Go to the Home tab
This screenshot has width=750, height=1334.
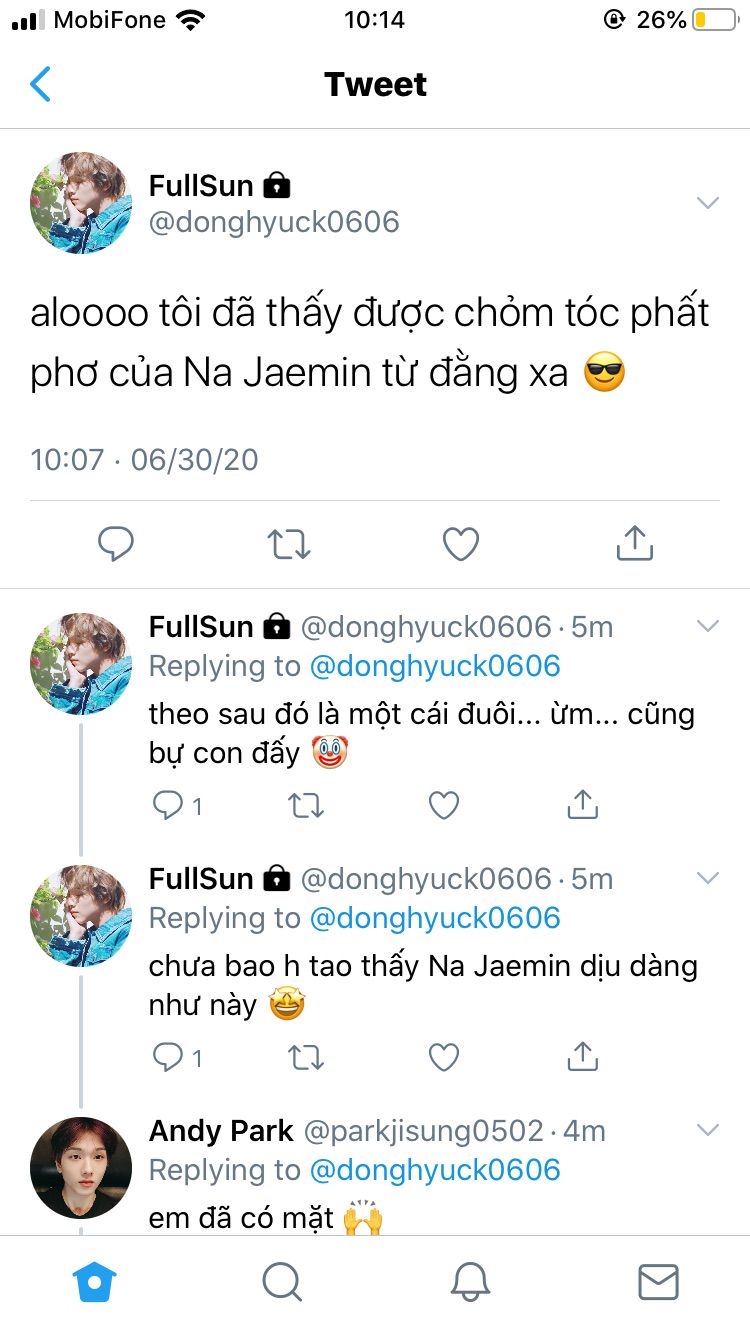96,1281
